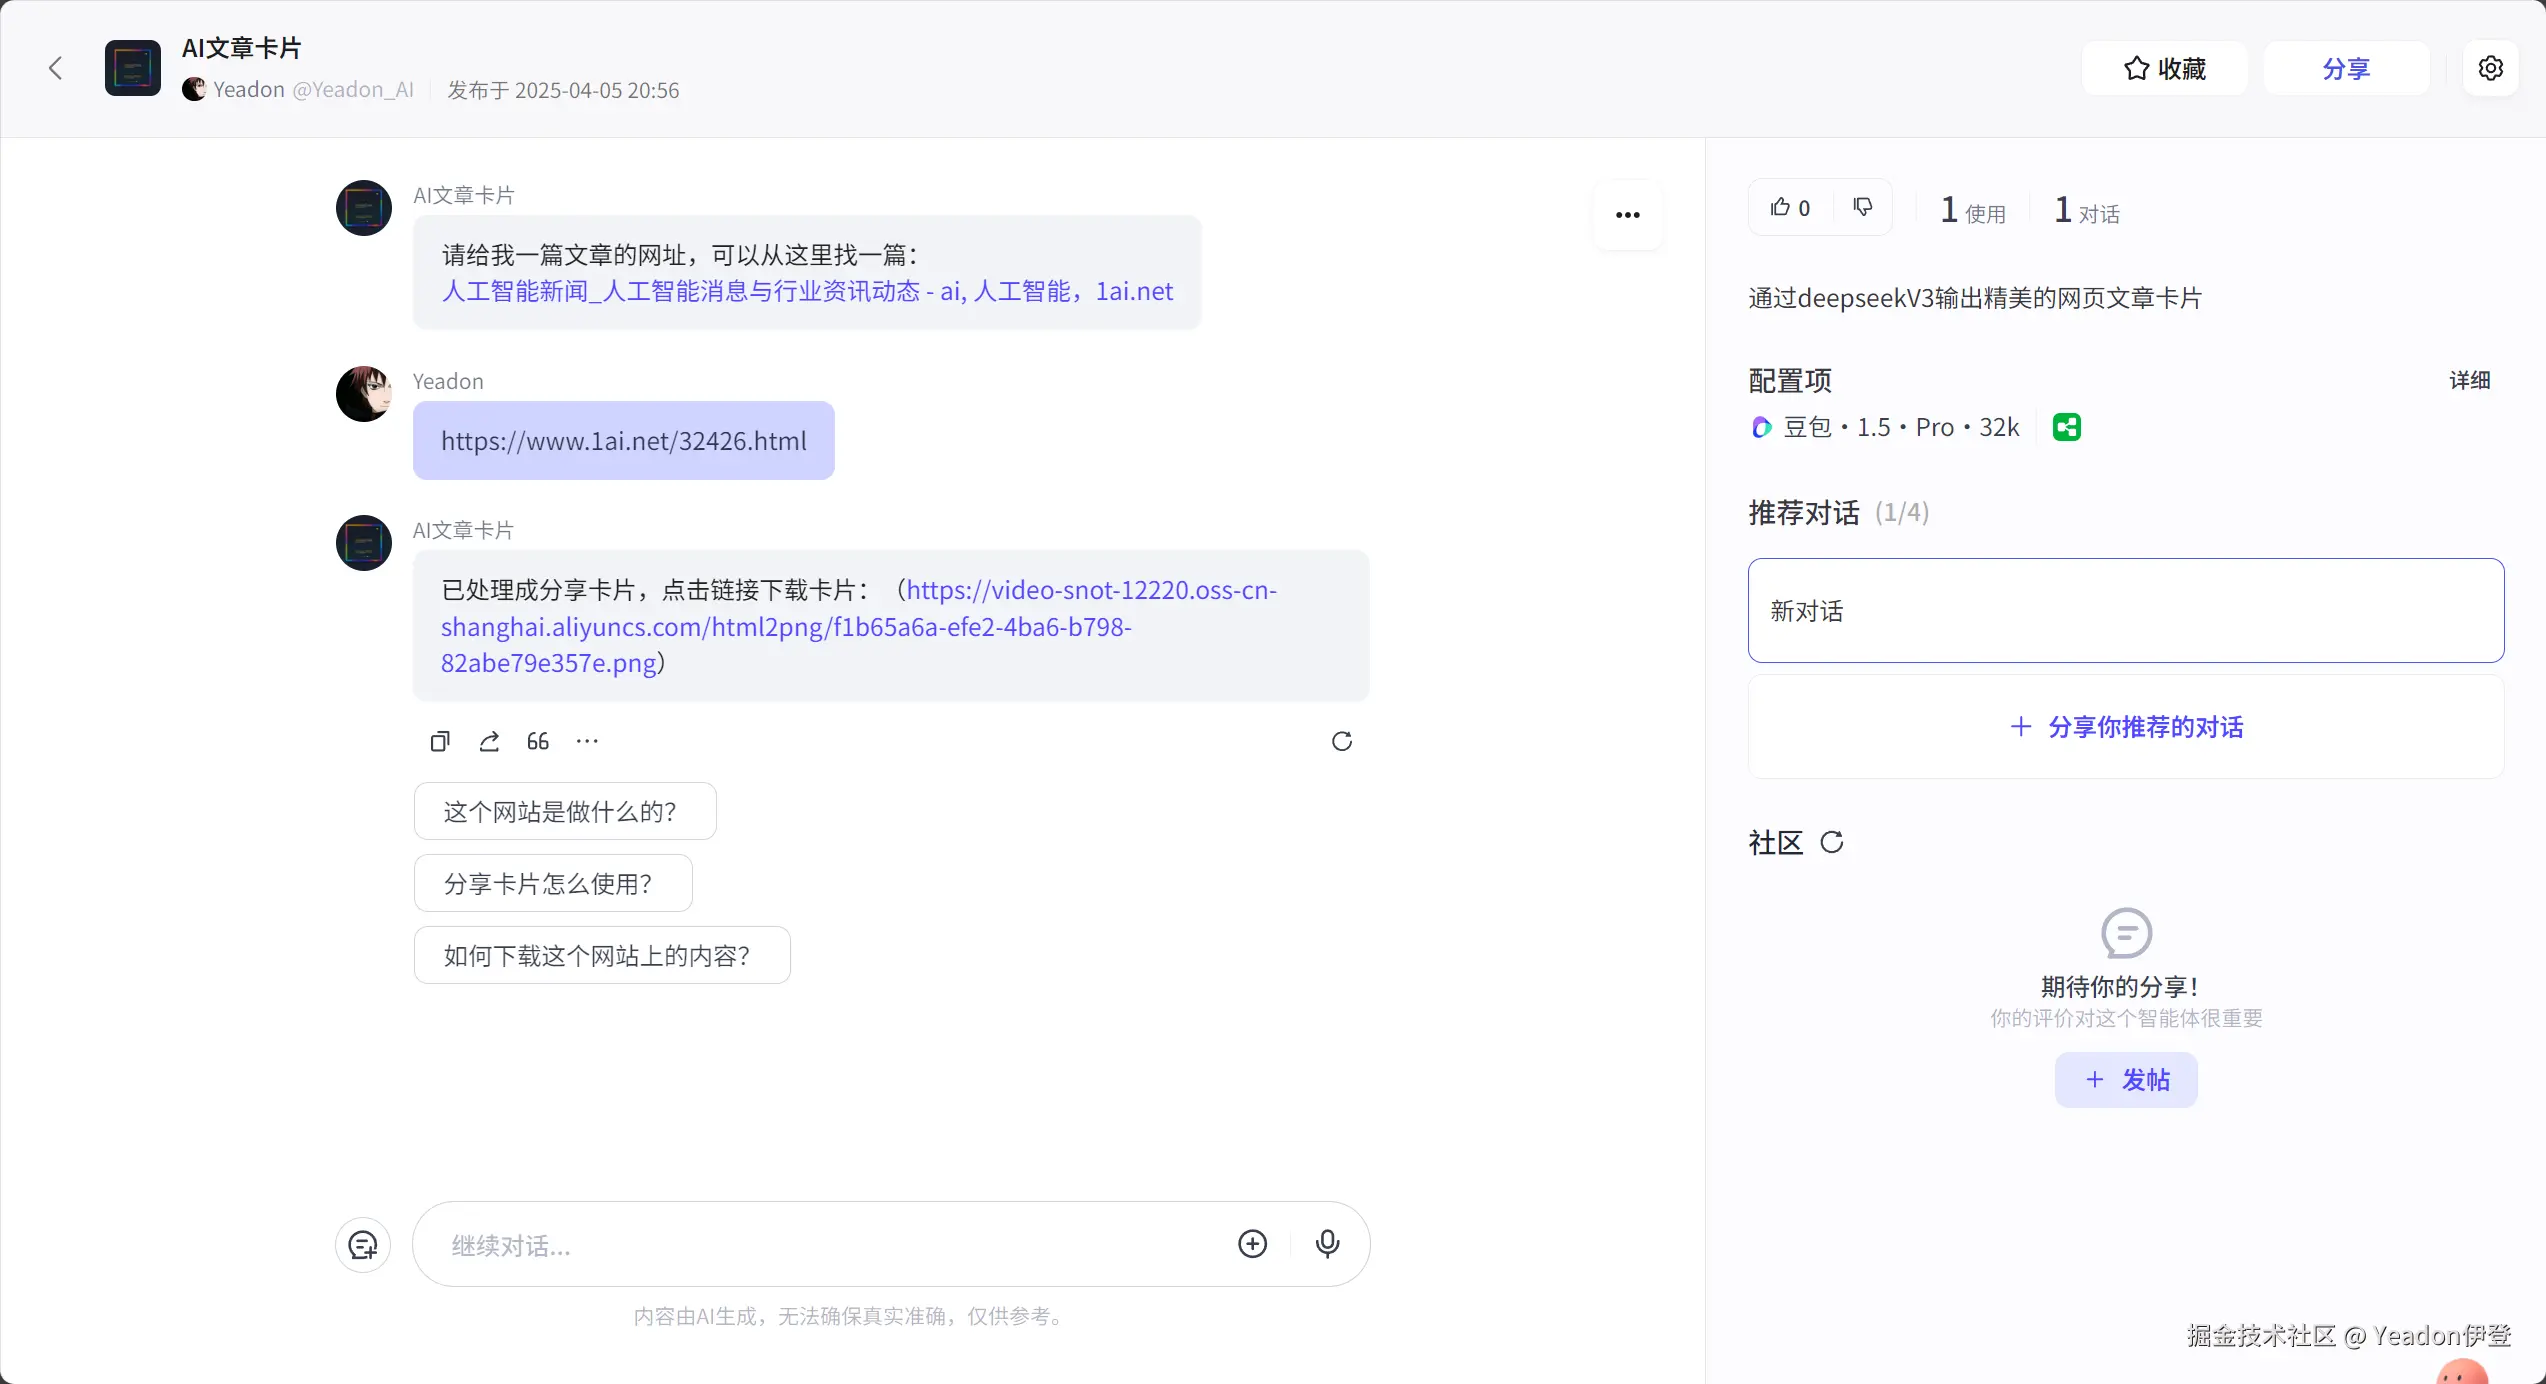Click the share arrow under response
This screenshot has width=2546, height=1384.
(489, 741)
